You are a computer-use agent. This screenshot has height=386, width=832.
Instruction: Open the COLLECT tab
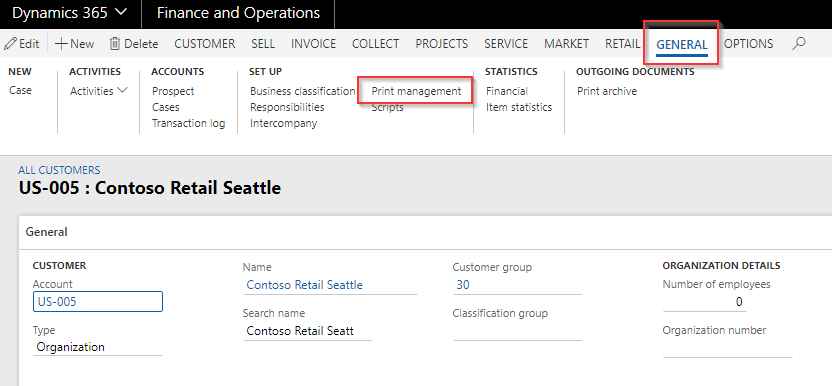(x=376, y=44)
